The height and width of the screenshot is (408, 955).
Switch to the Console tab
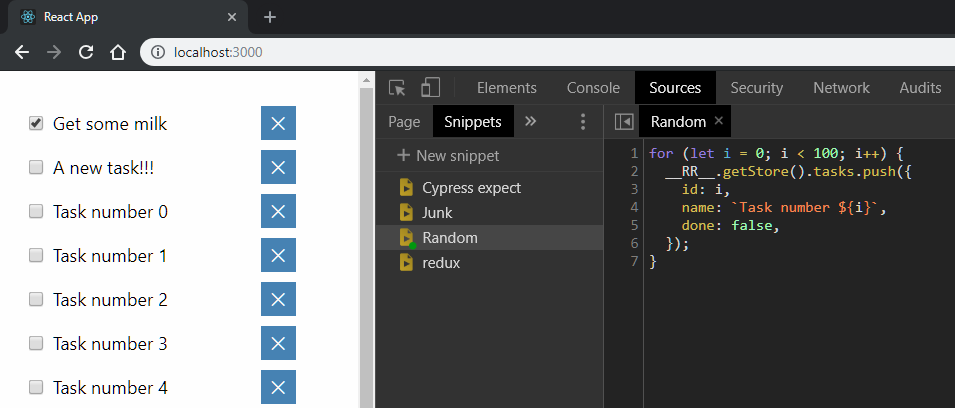(593, 88)
